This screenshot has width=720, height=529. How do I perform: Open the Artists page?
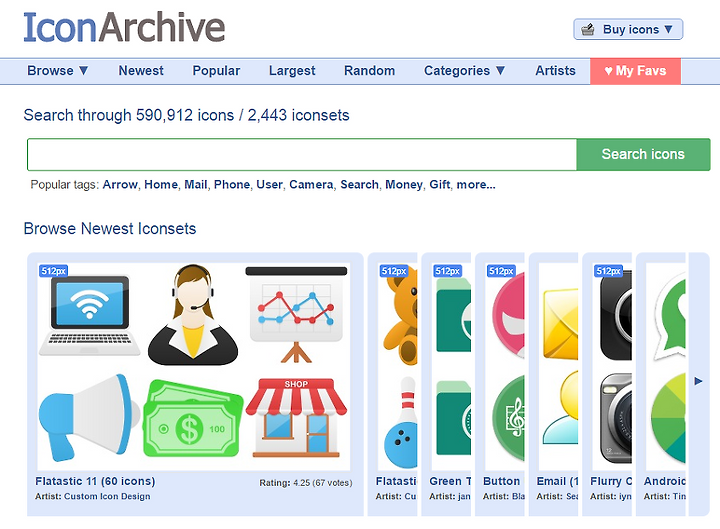[555, 71]
